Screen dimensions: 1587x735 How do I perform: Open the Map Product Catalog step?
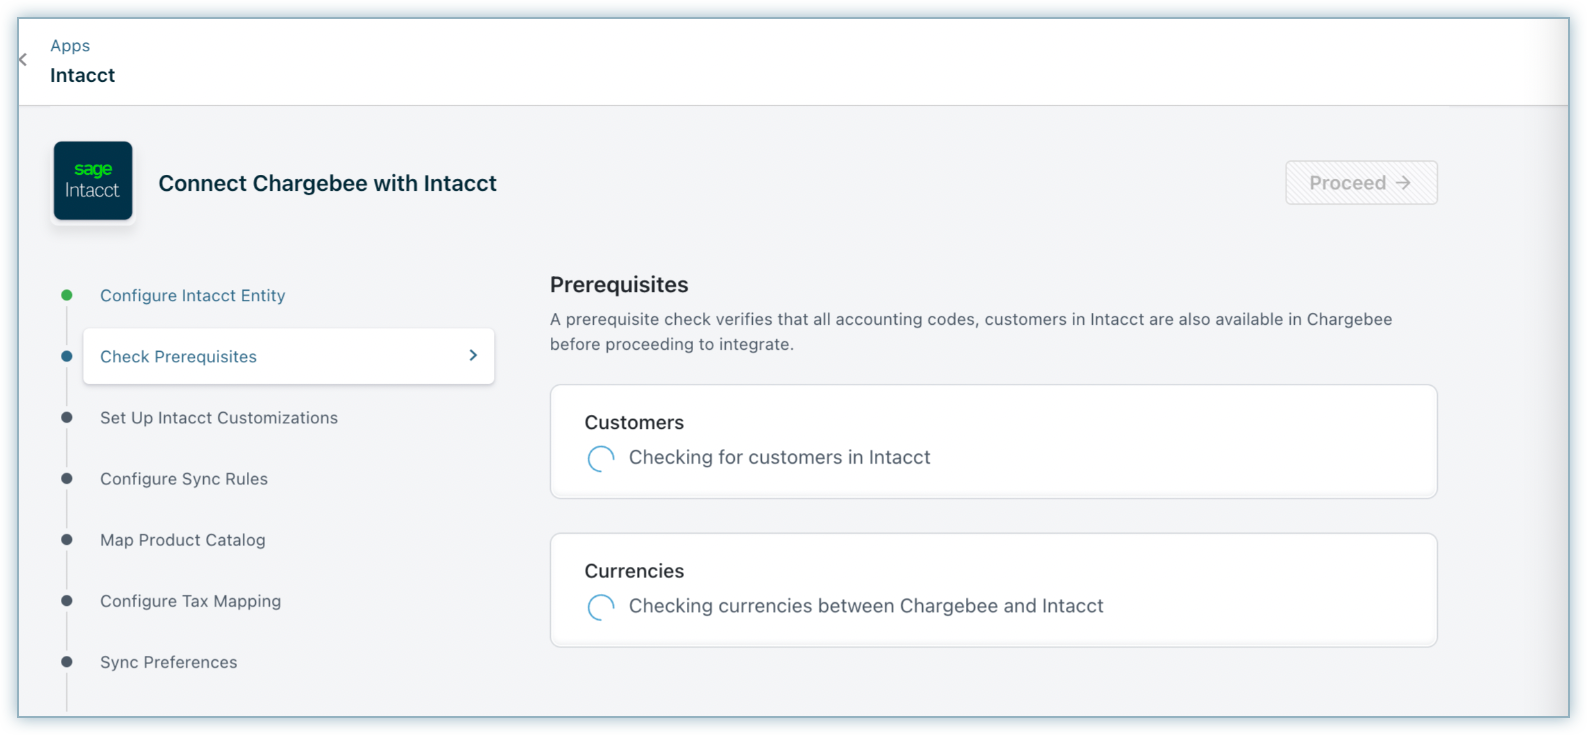pos(182,540)
